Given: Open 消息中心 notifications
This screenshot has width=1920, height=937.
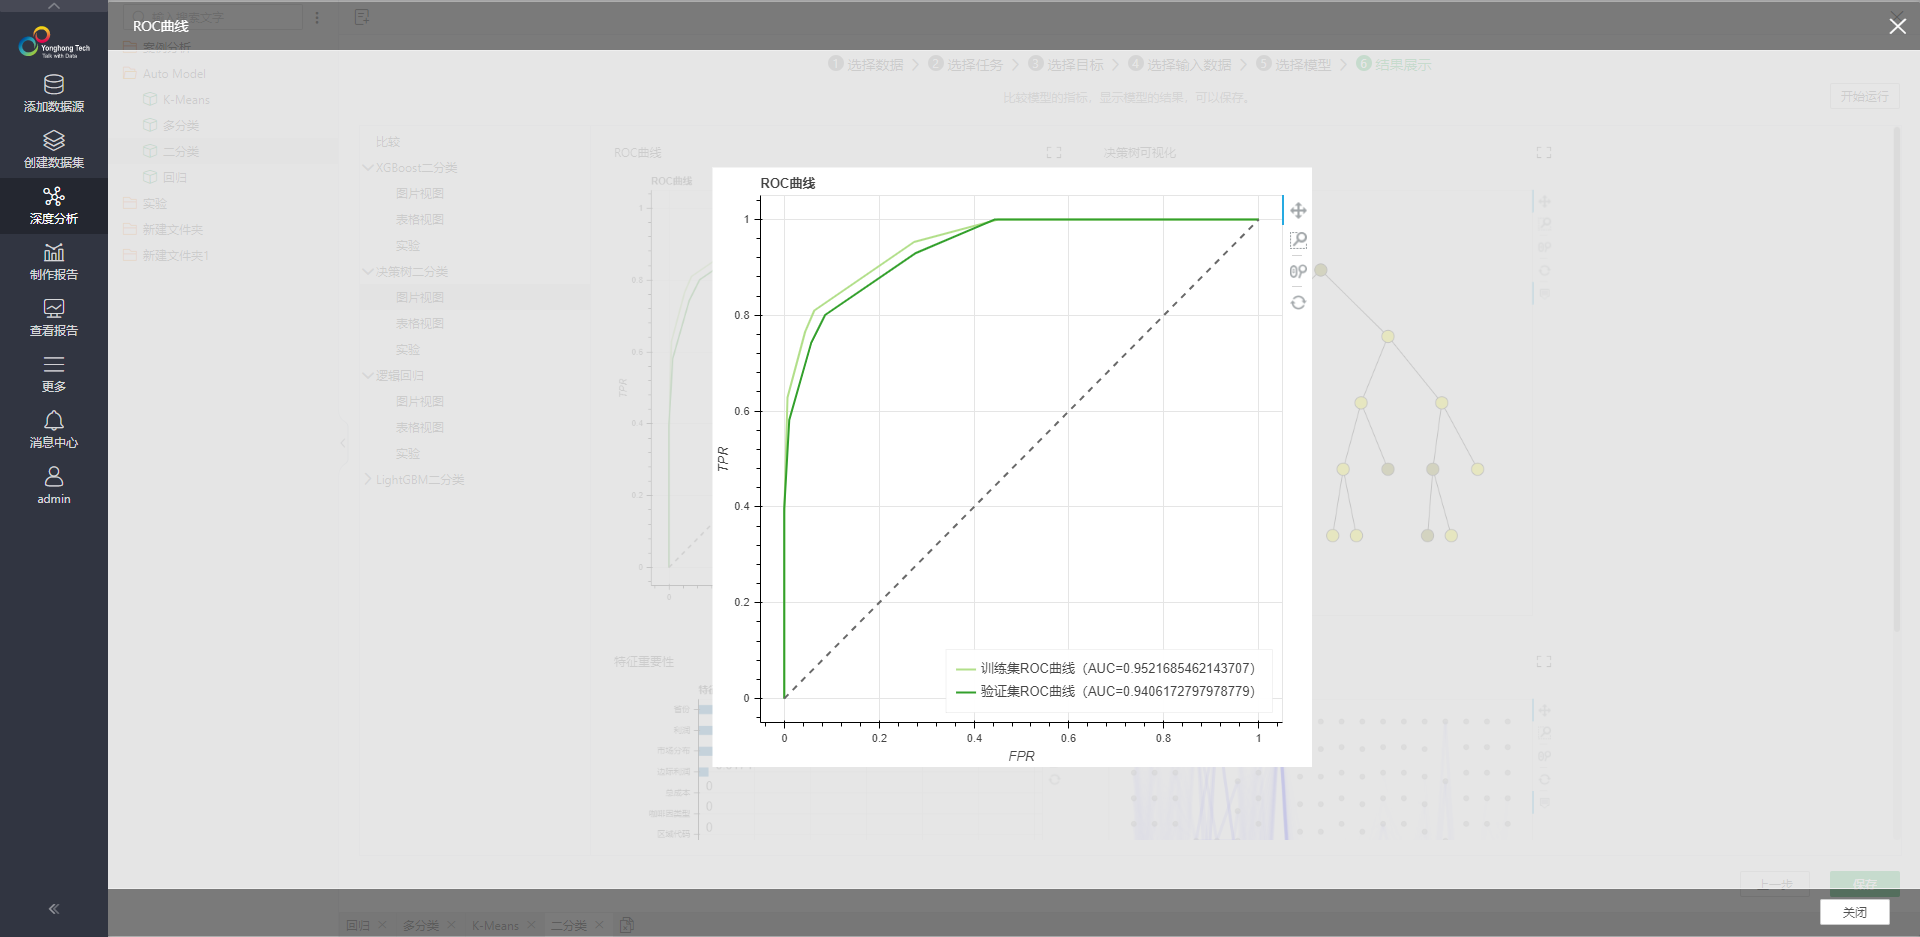Looking at the screenshot, I should [x=54, y=430].
